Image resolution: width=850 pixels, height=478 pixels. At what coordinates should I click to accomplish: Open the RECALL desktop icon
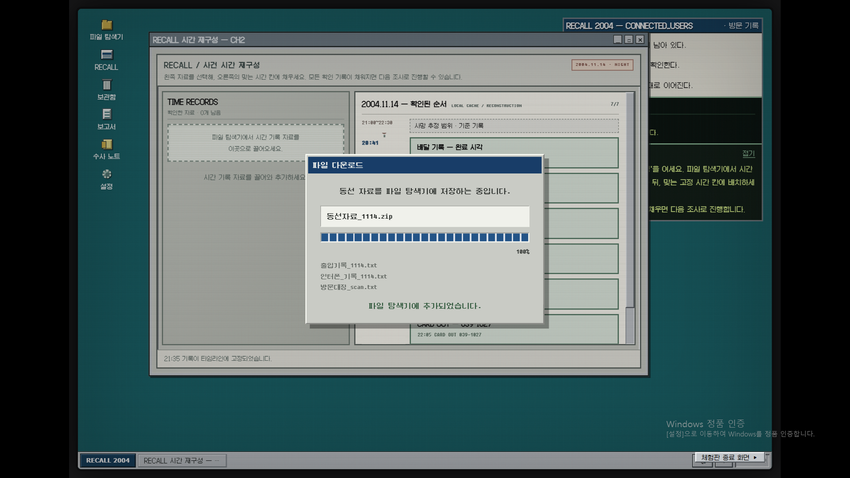click(106, 60)
